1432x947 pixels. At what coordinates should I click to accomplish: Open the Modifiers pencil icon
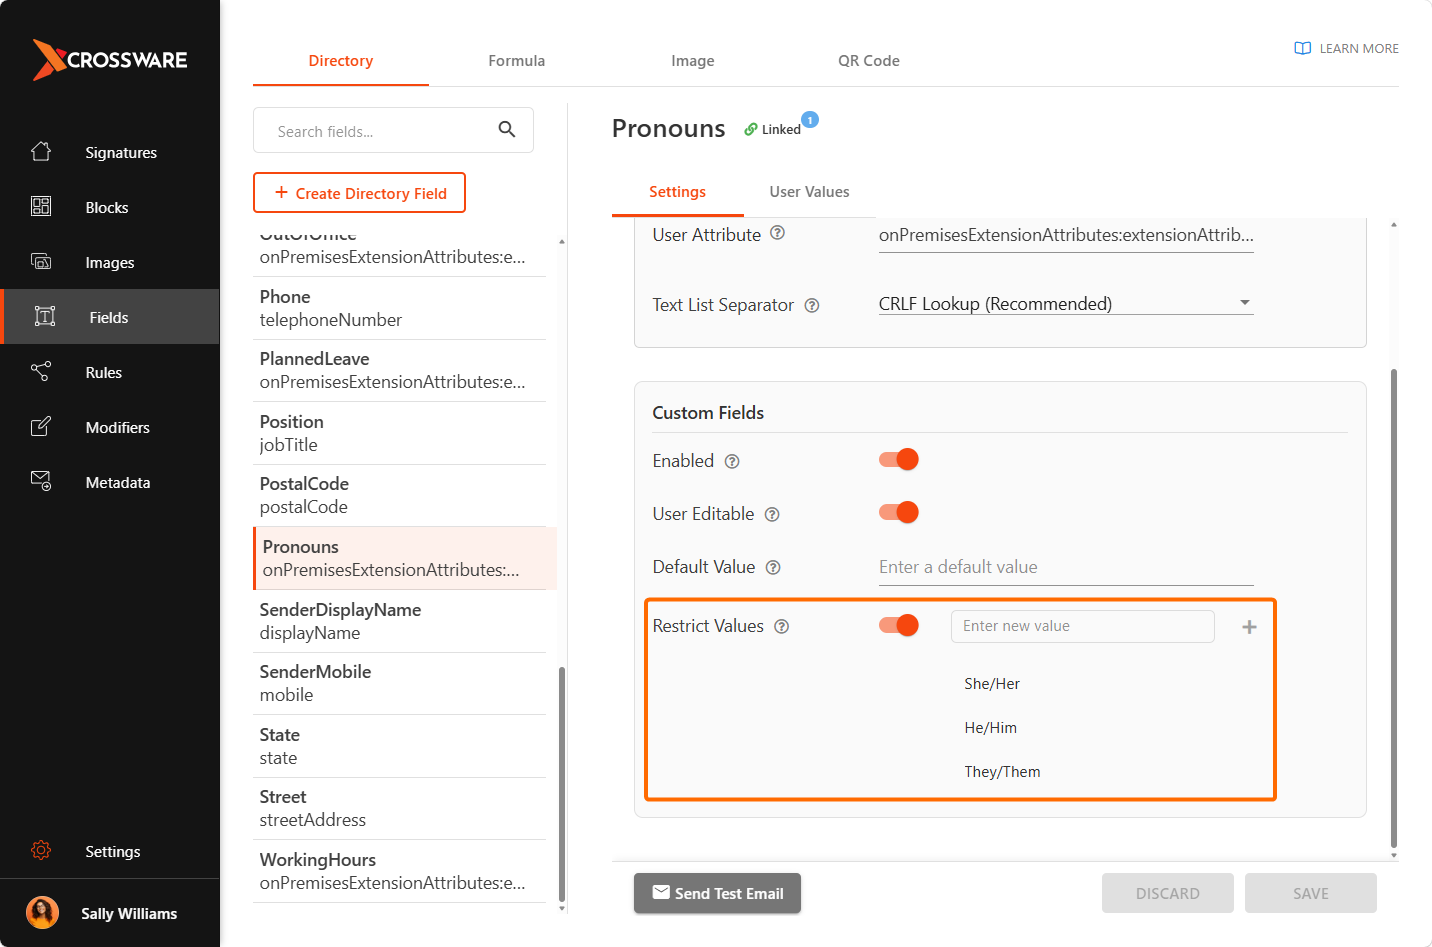point(41,427)
